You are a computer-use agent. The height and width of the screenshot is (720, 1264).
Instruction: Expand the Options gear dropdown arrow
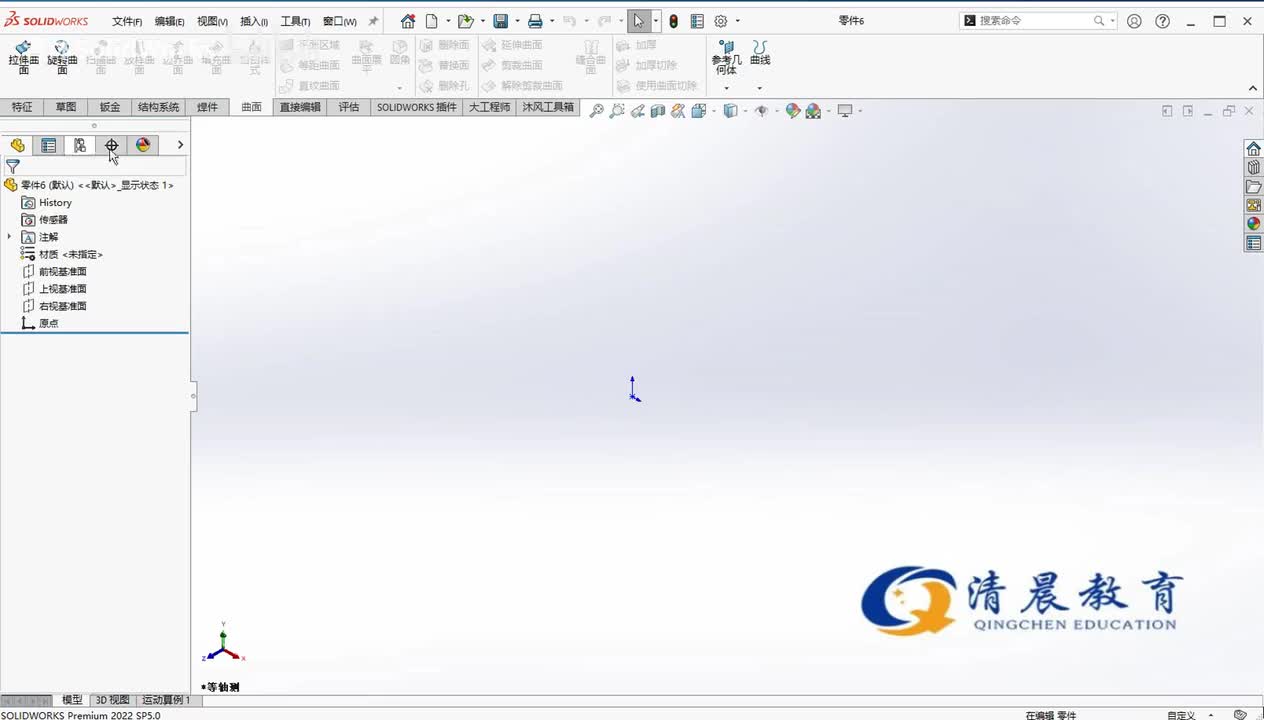tap(738, 21)
